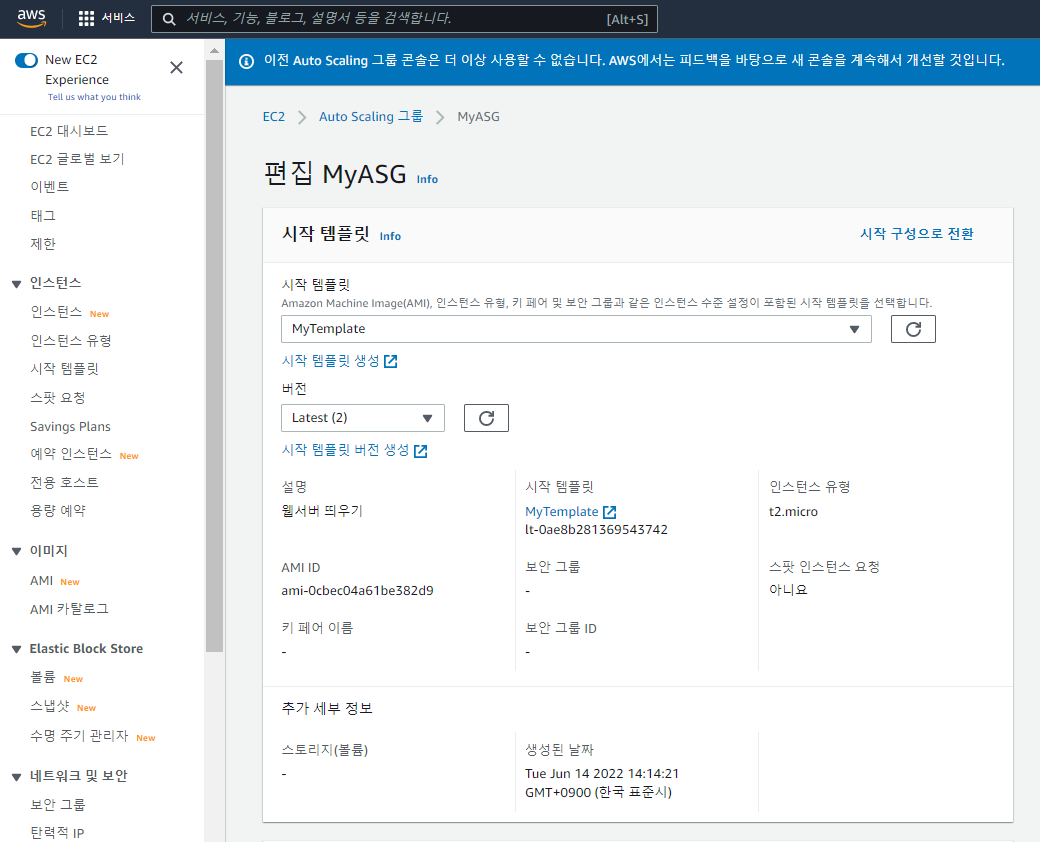Open AMI page in sidebar

[41, 581]
